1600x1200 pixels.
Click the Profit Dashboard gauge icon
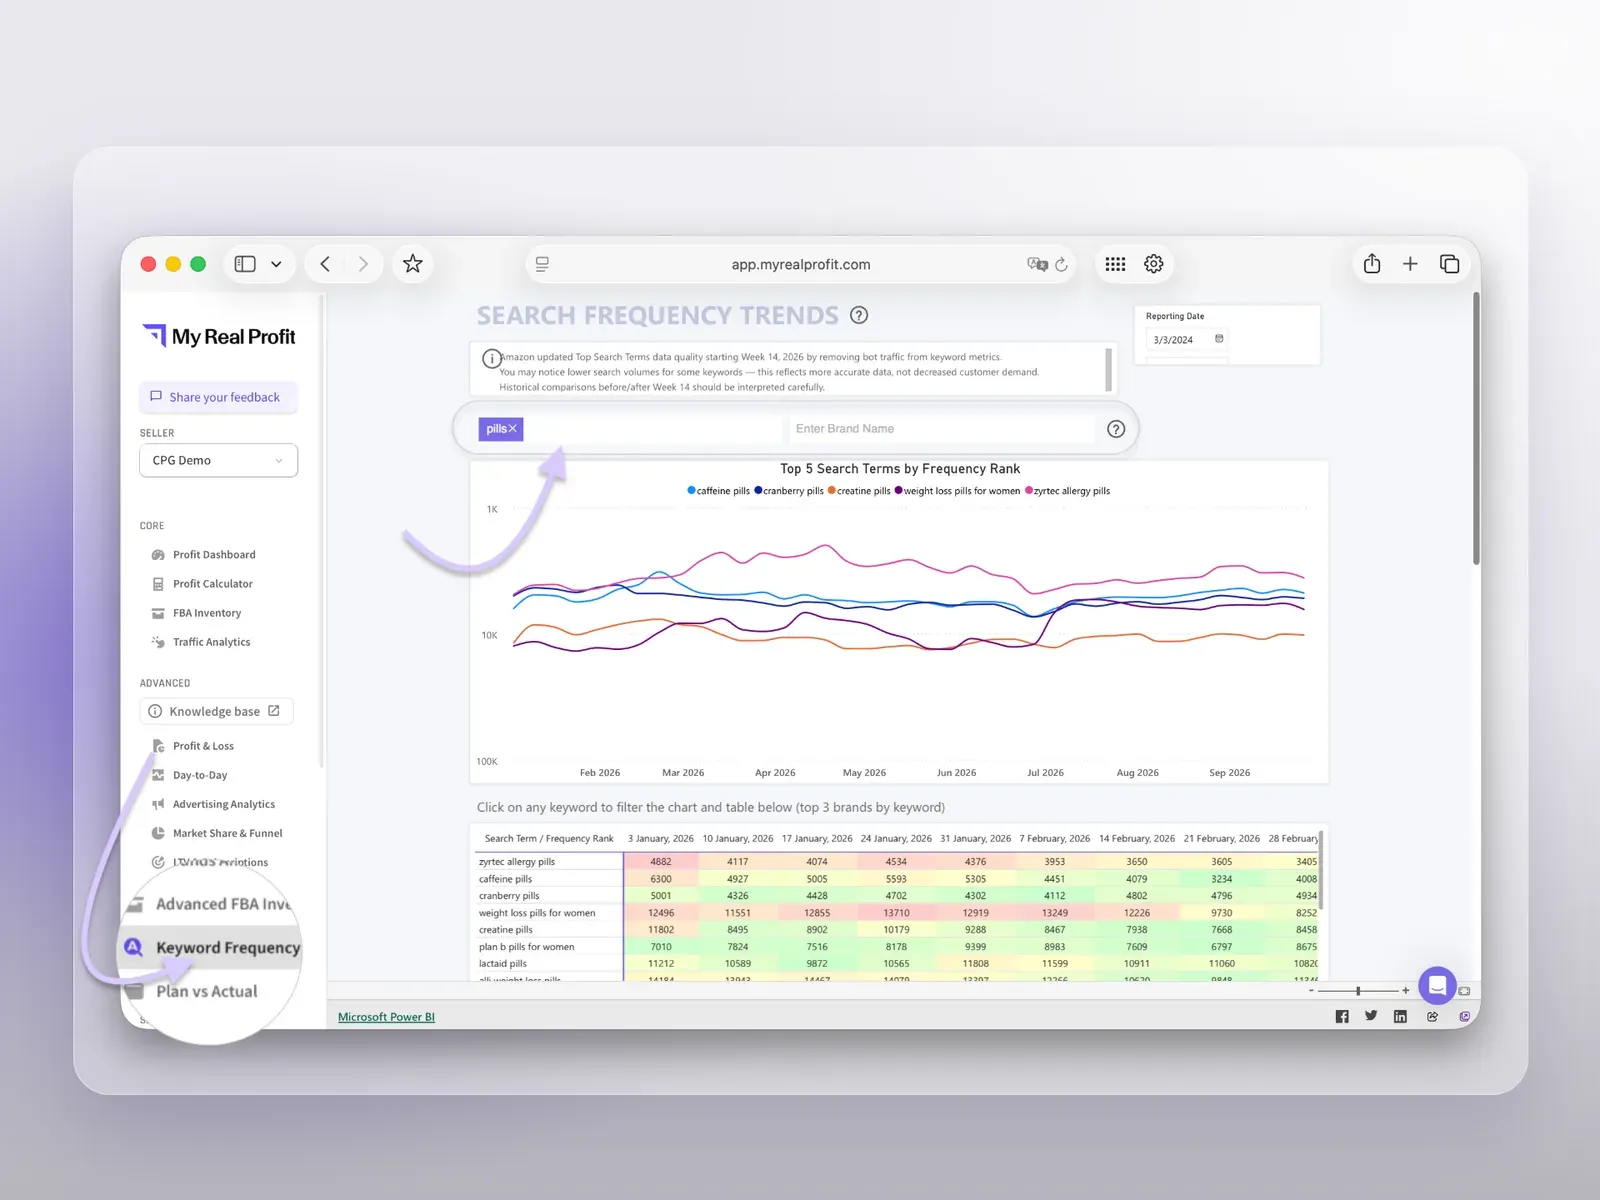(158, 555)
